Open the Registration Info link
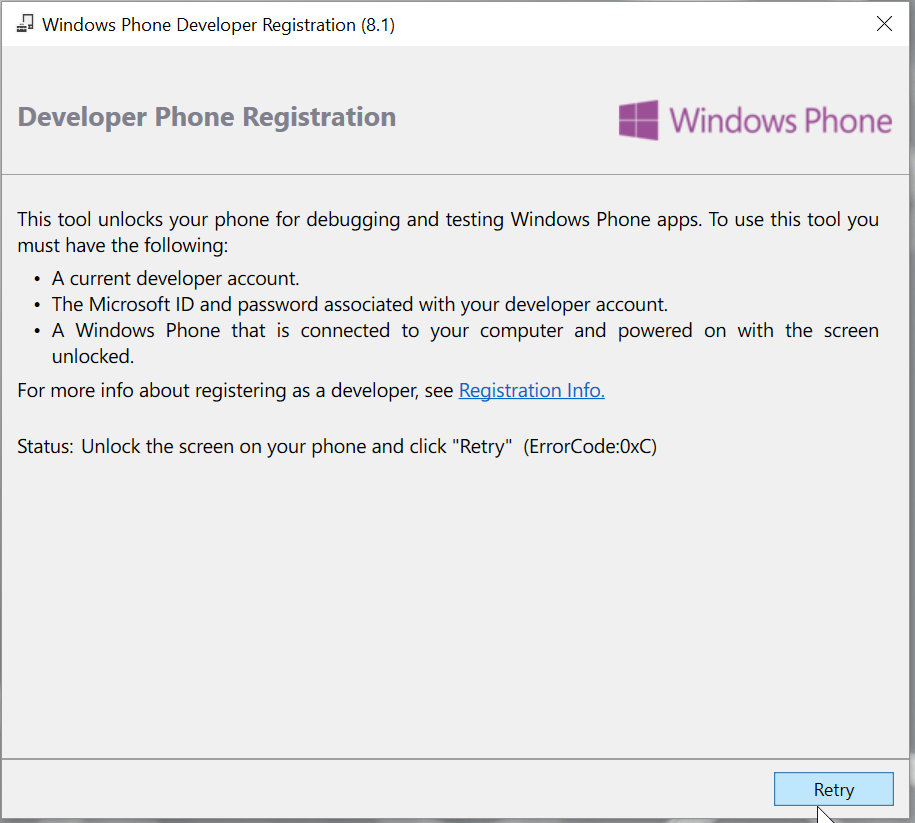915x823 pixels. coord(532,390)
